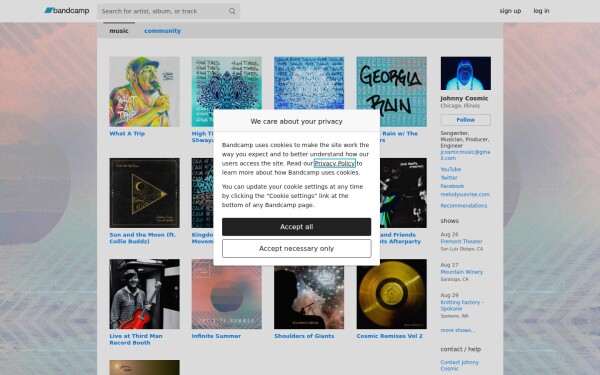600x375 pixels.
Task: Click Johnny Cosmic's profile photo
Action: [x=465, y=73]
